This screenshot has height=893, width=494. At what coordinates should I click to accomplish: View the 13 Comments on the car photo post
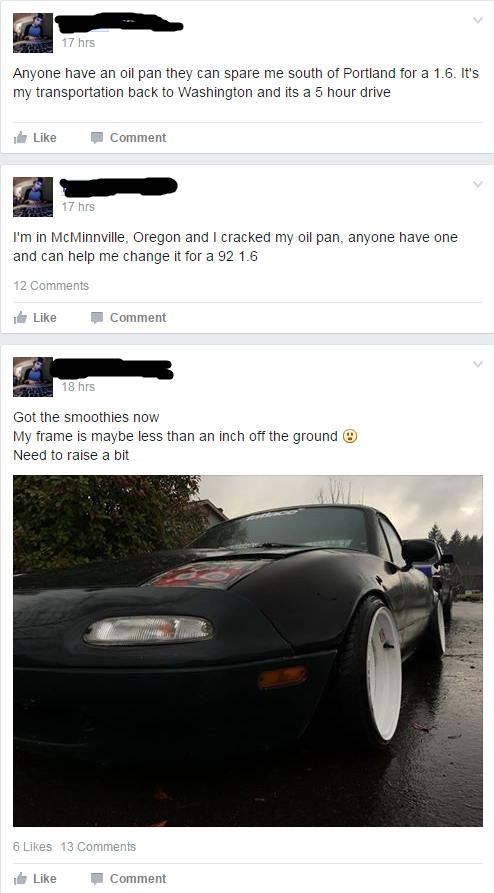(98, 847)
